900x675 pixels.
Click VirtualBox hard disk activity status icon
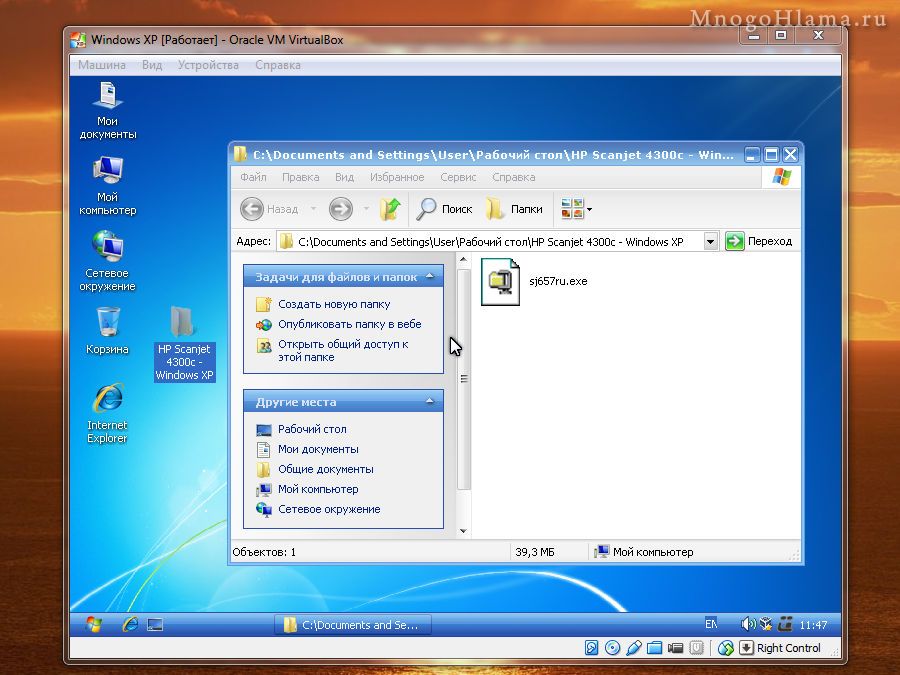pos(591,648)
